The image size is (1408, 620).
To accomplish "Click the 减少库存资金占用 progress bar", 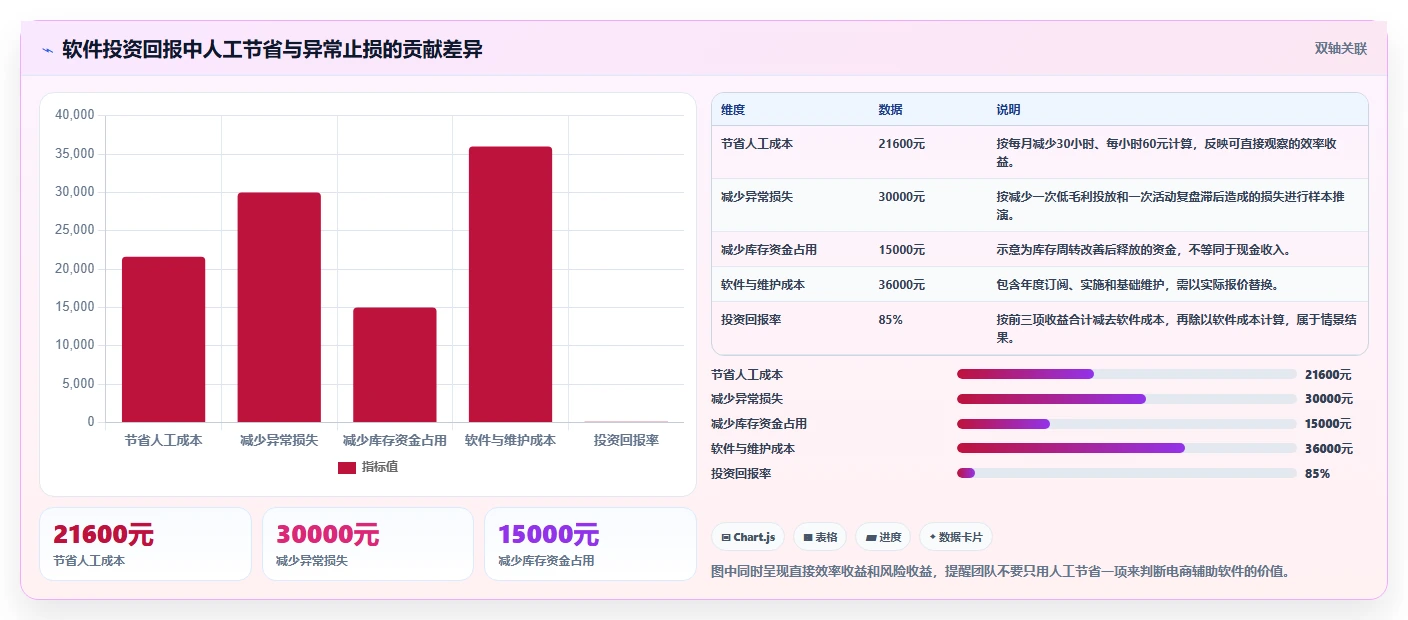I will pyautogui.click(x=1126, y=424).
